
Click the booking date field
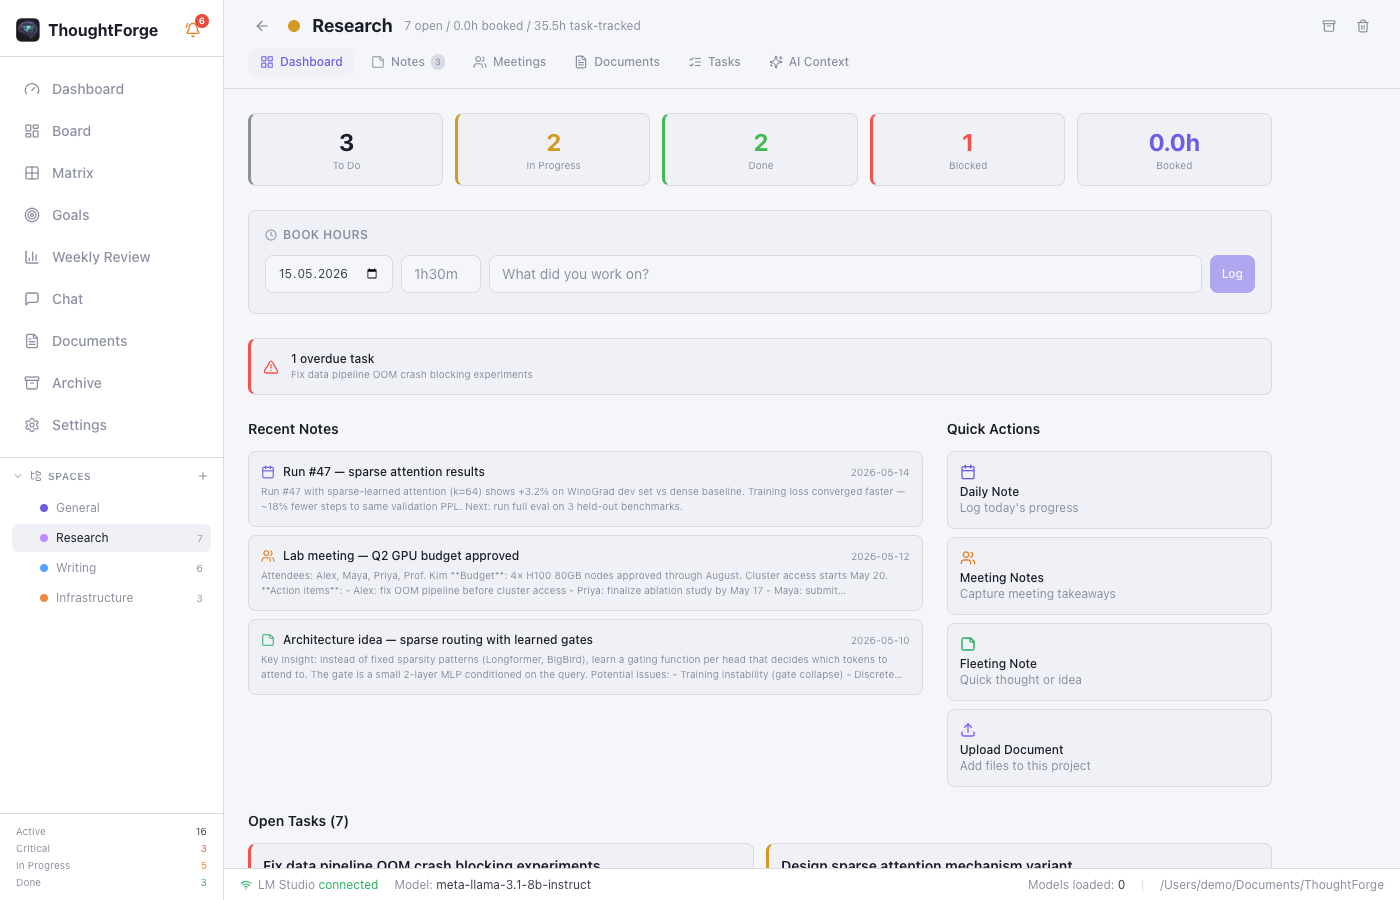tap(329, 274)
